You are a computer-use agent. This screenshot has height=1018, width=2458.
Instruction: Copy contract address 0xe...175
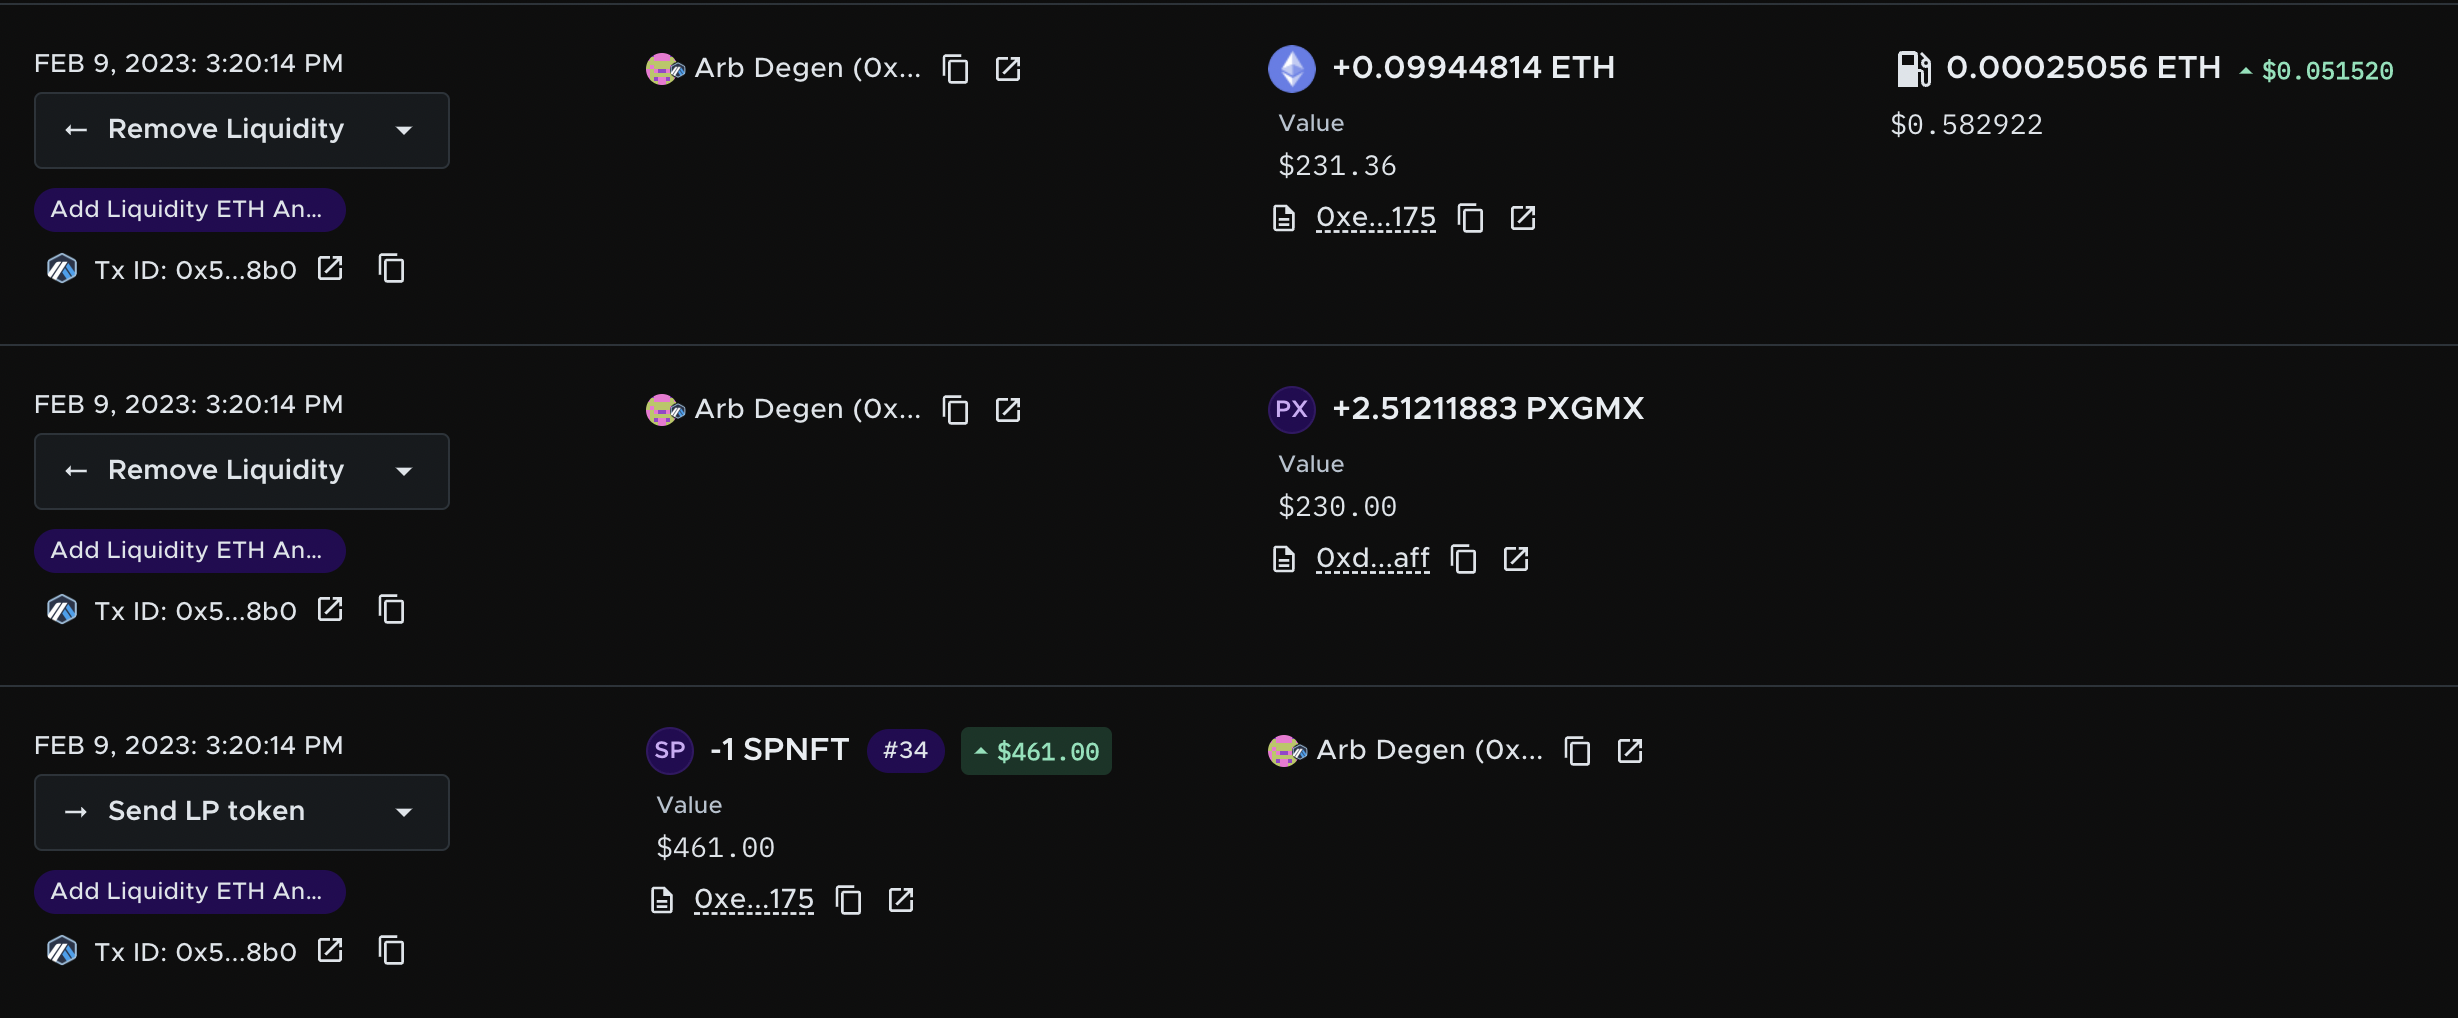[1470, 217]
